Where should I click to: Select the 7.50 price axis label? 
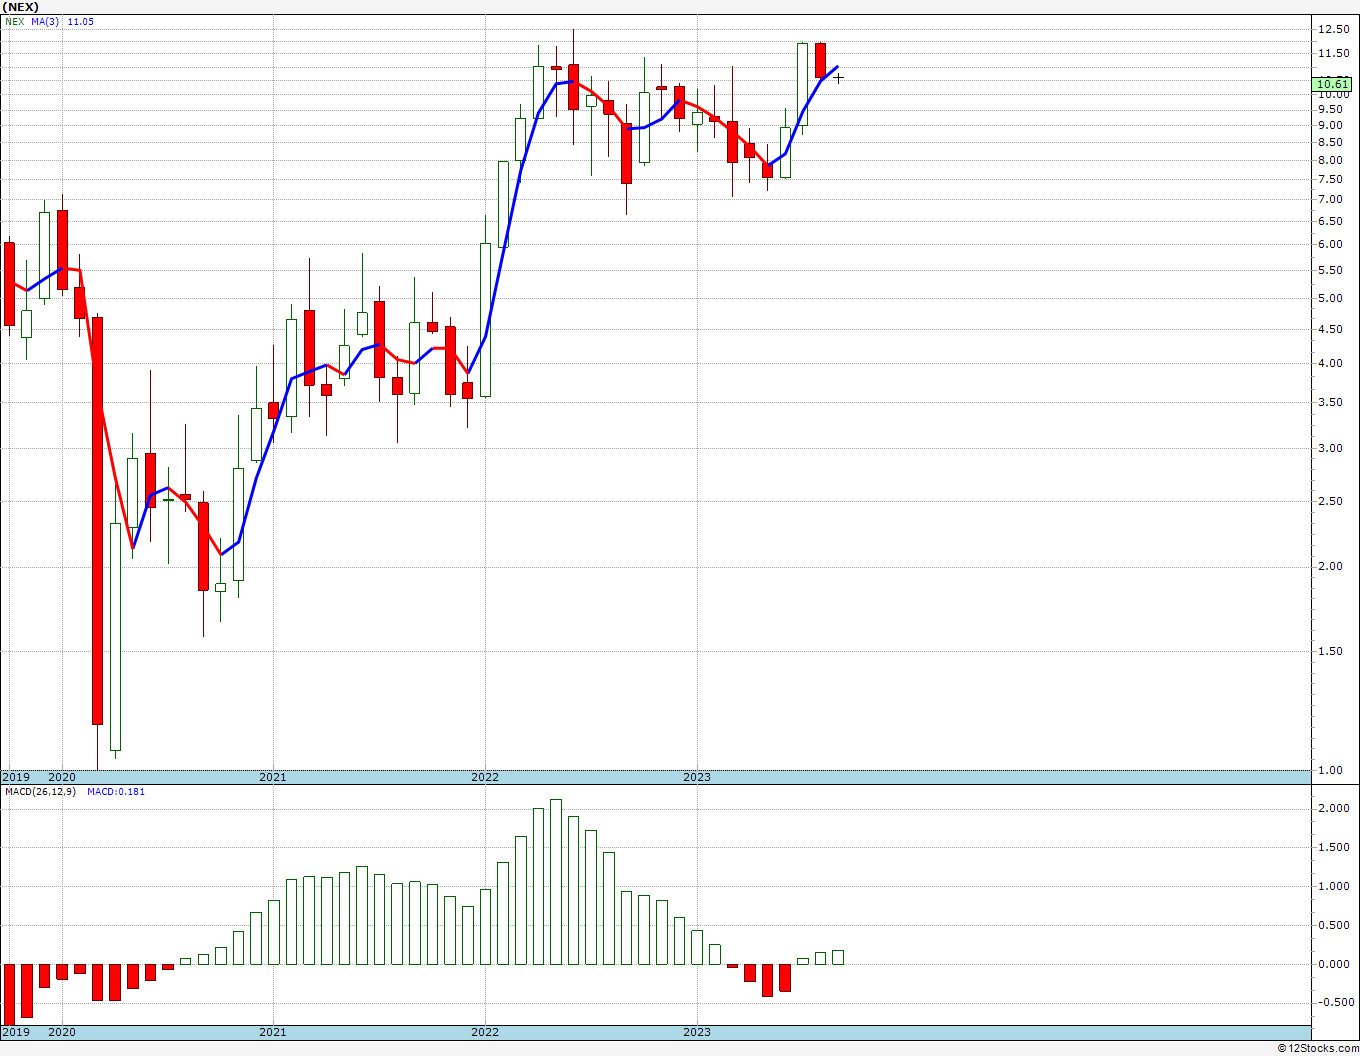[1330, 180]
